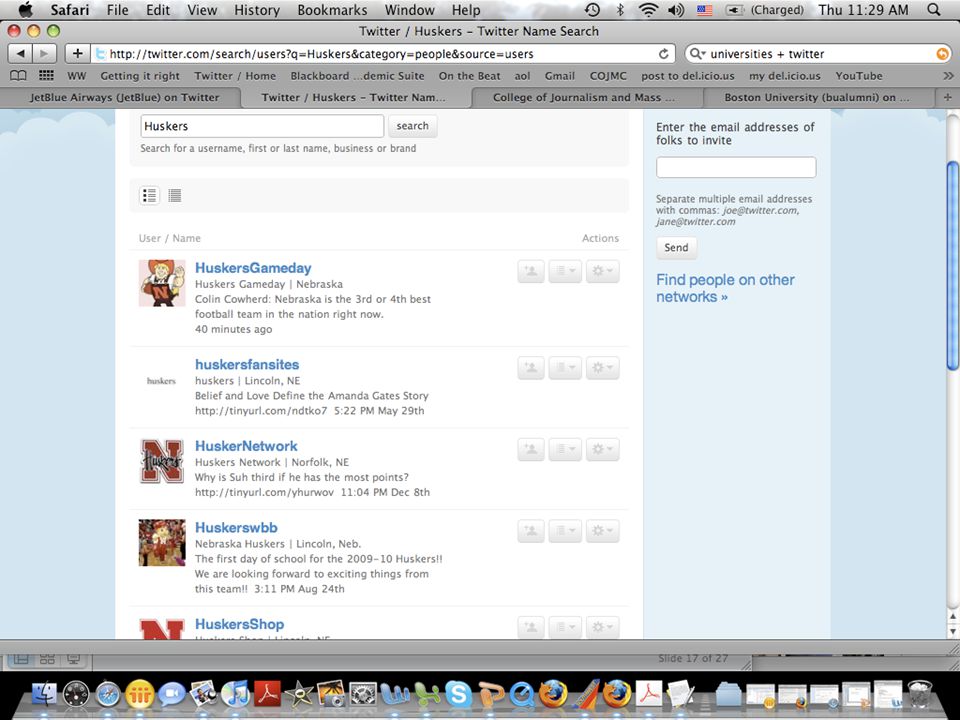Click the Send invite button
The width and height of the screenshot is (960, 720).
pos(676,247)
